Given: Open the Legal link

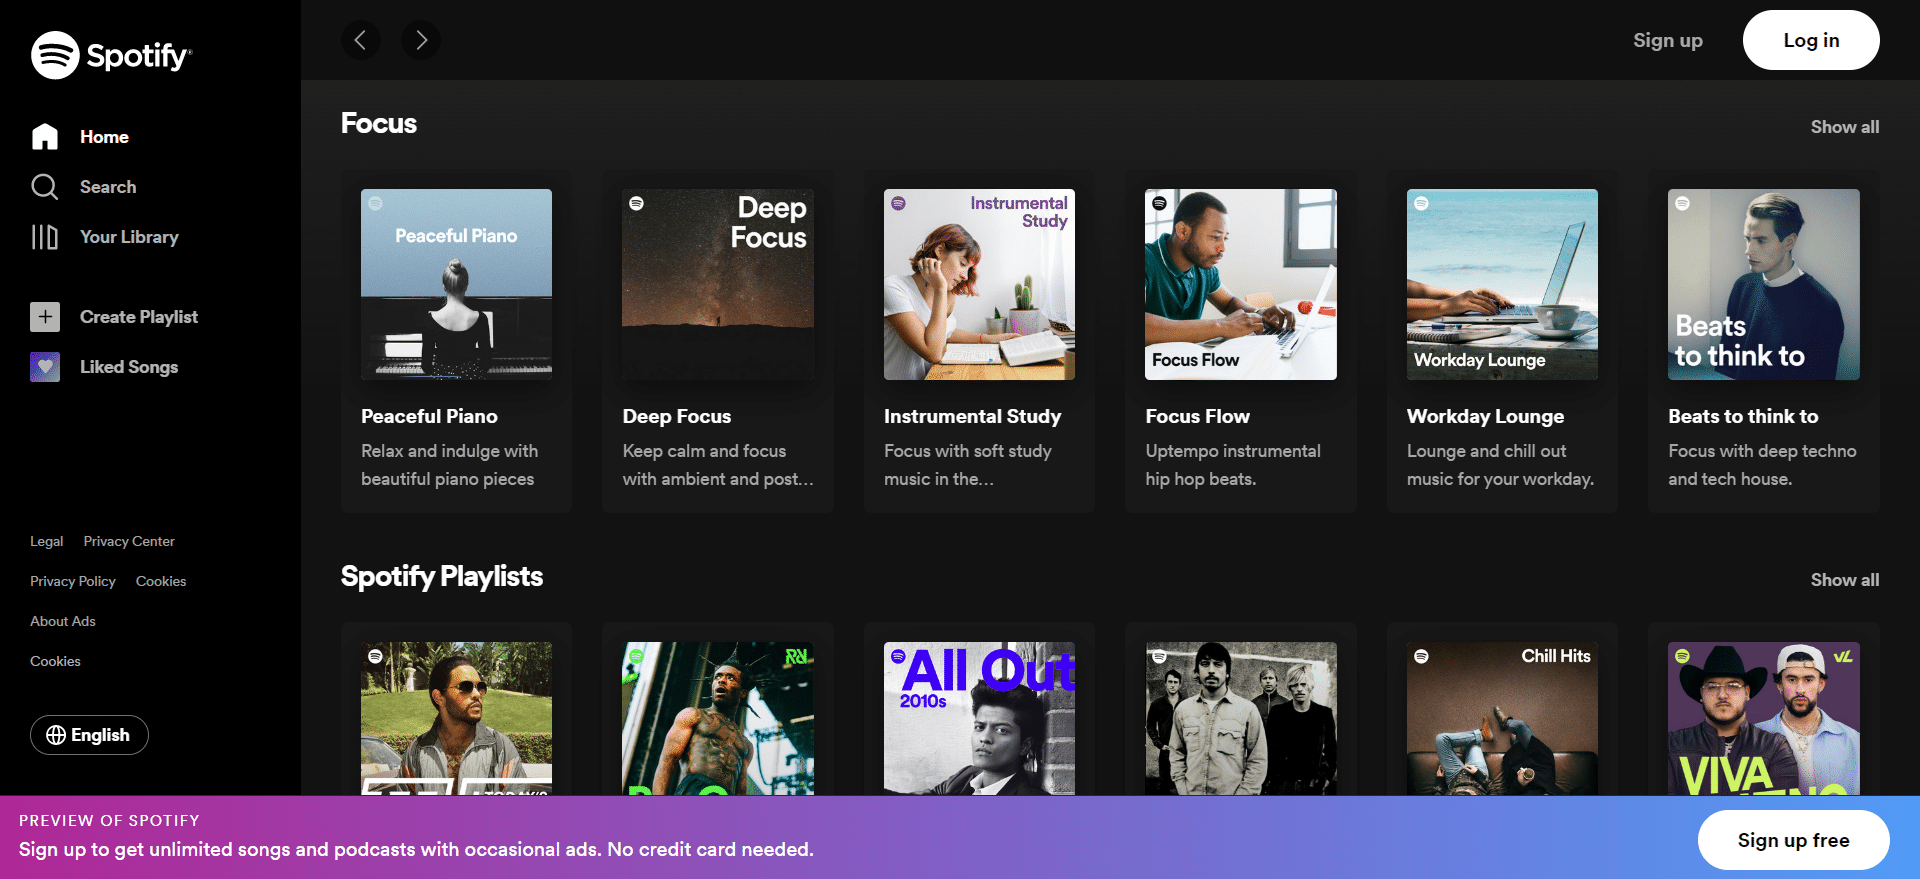Looking at the screenshot, I should (46, 541).
